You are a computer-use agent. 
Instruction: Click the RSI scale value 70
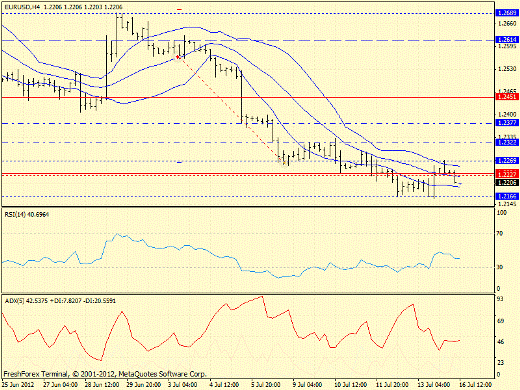[x=500, y=234]
